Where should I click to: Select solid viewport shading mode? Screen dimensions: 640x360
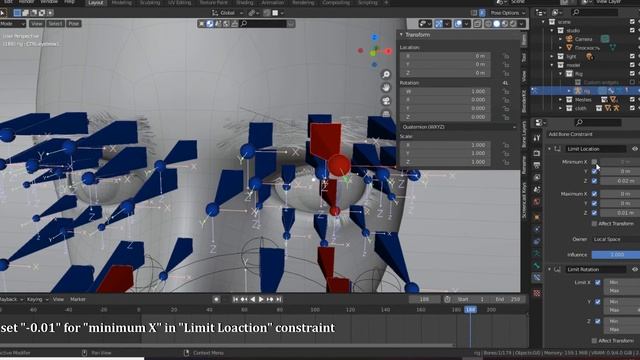point(496,24)
